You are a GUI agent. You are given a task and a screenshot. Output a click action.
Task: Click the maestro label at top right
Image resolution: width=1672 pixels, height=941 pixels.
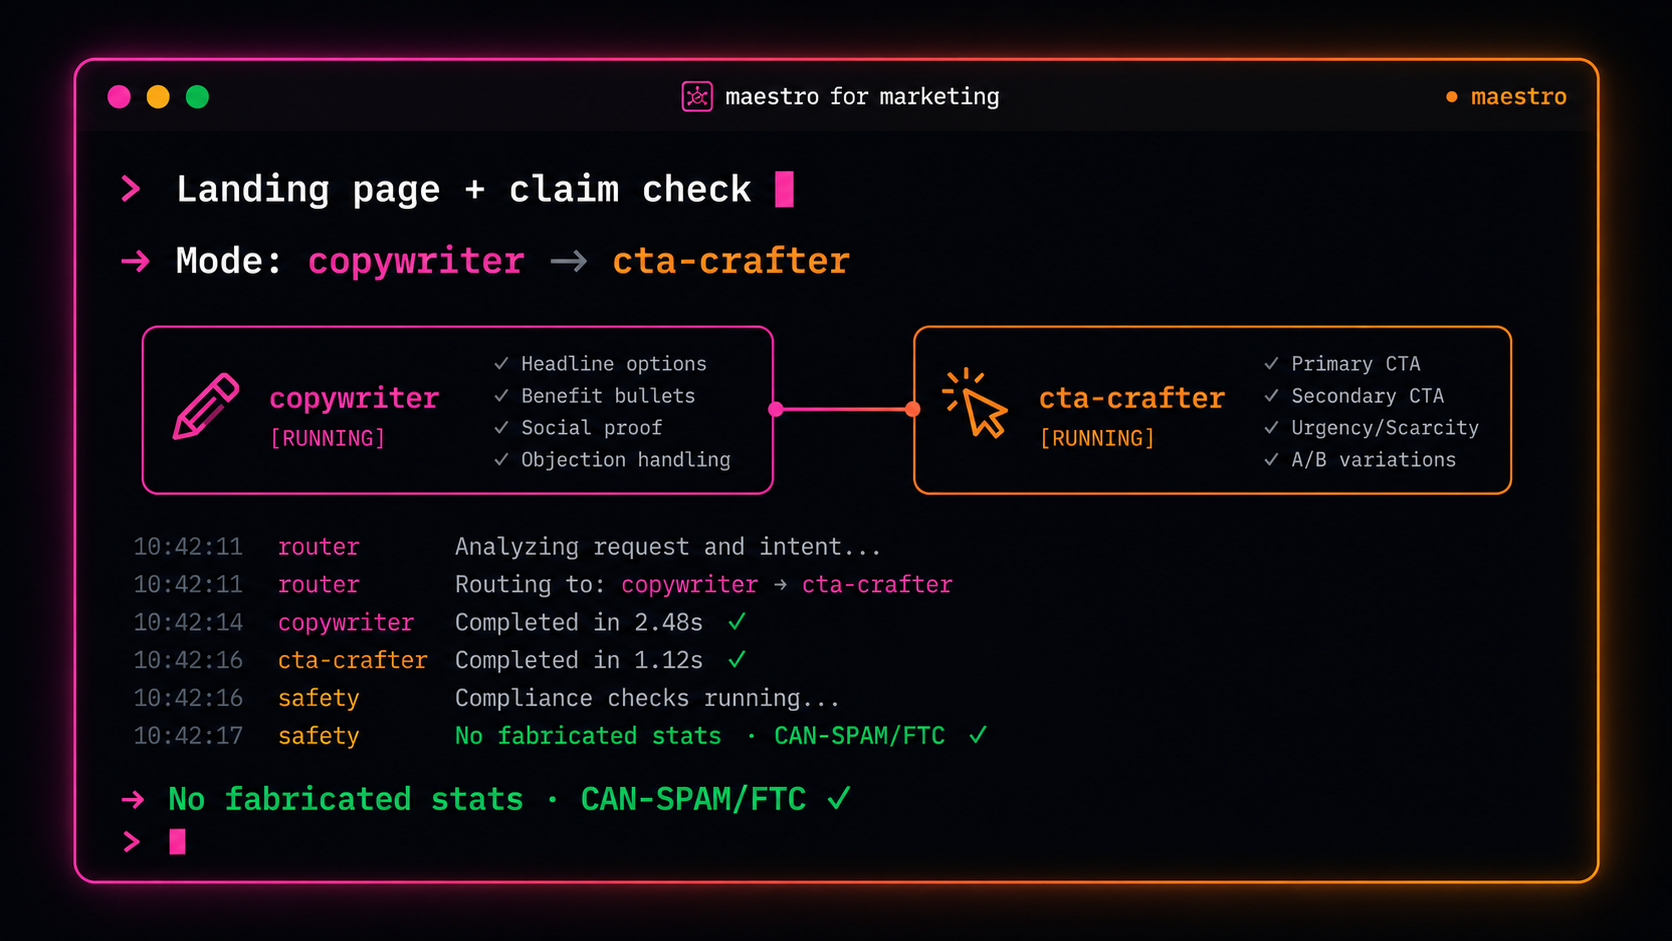[1519, 97]
